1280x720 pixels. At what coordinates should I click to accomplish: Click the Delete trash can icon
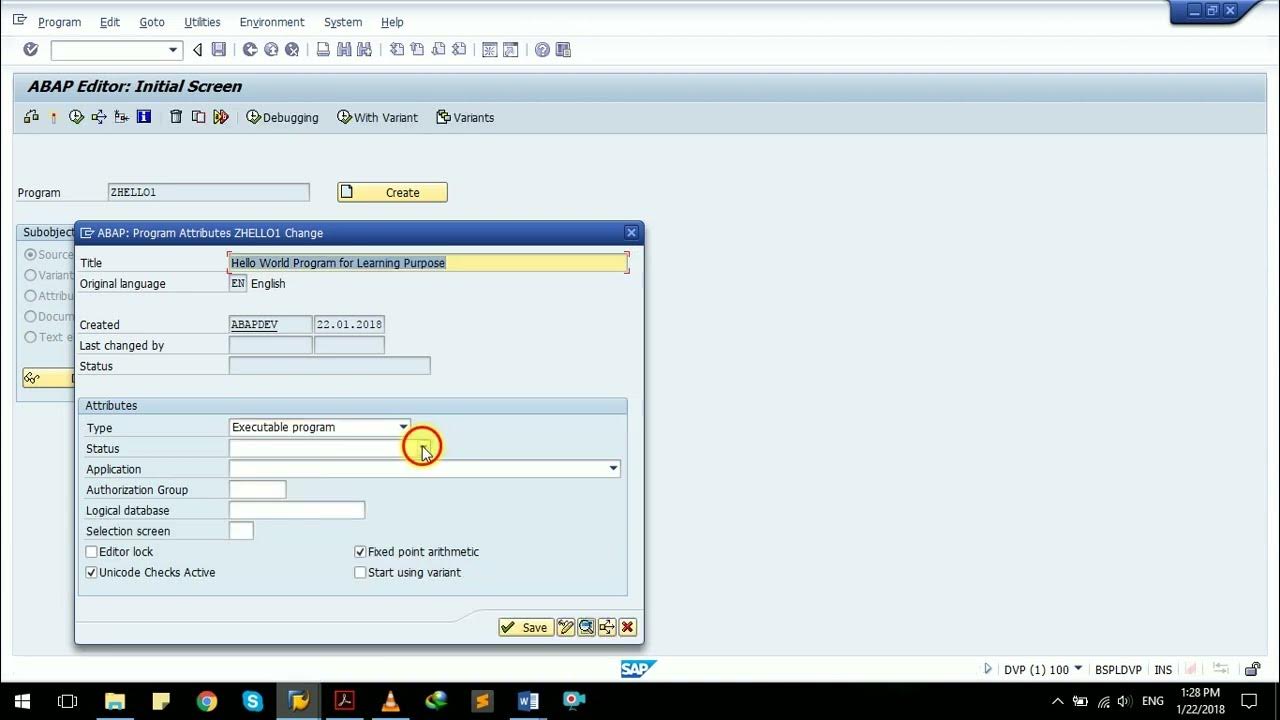point(176,117)
